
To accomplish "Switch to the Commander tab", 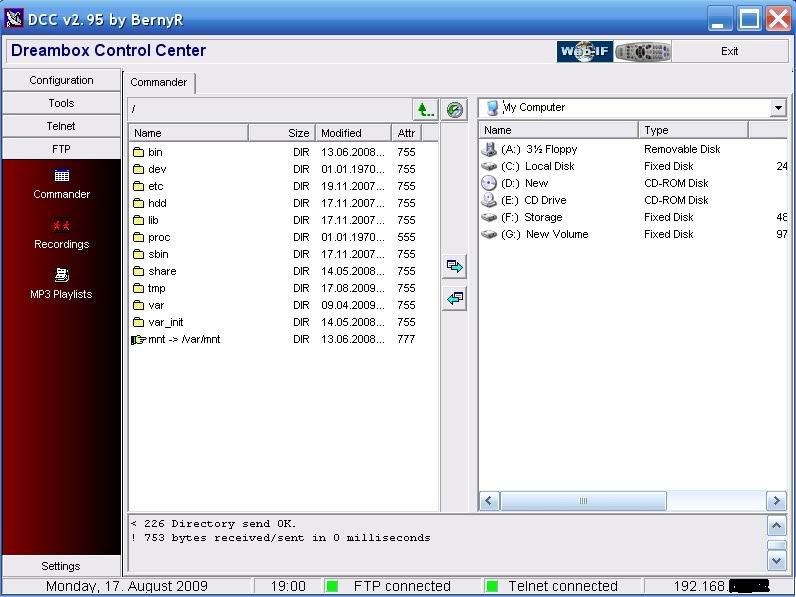I will click(x=158, y=82).
